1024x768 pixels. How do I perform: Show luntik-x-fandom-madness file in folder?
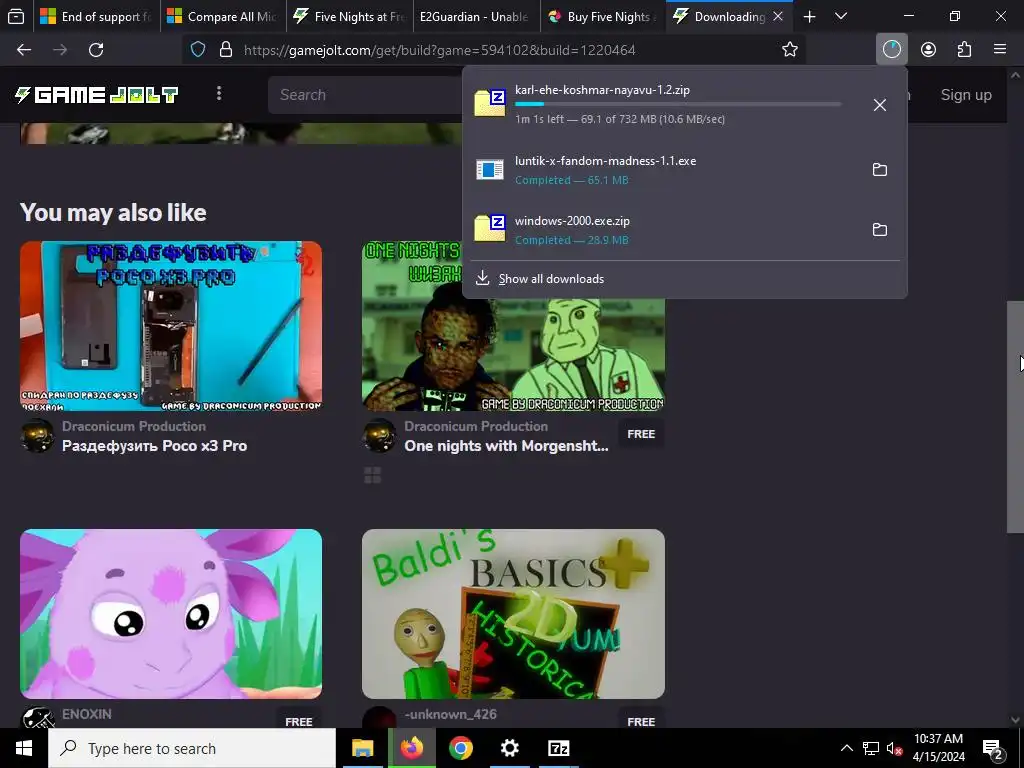click(880, 170)
